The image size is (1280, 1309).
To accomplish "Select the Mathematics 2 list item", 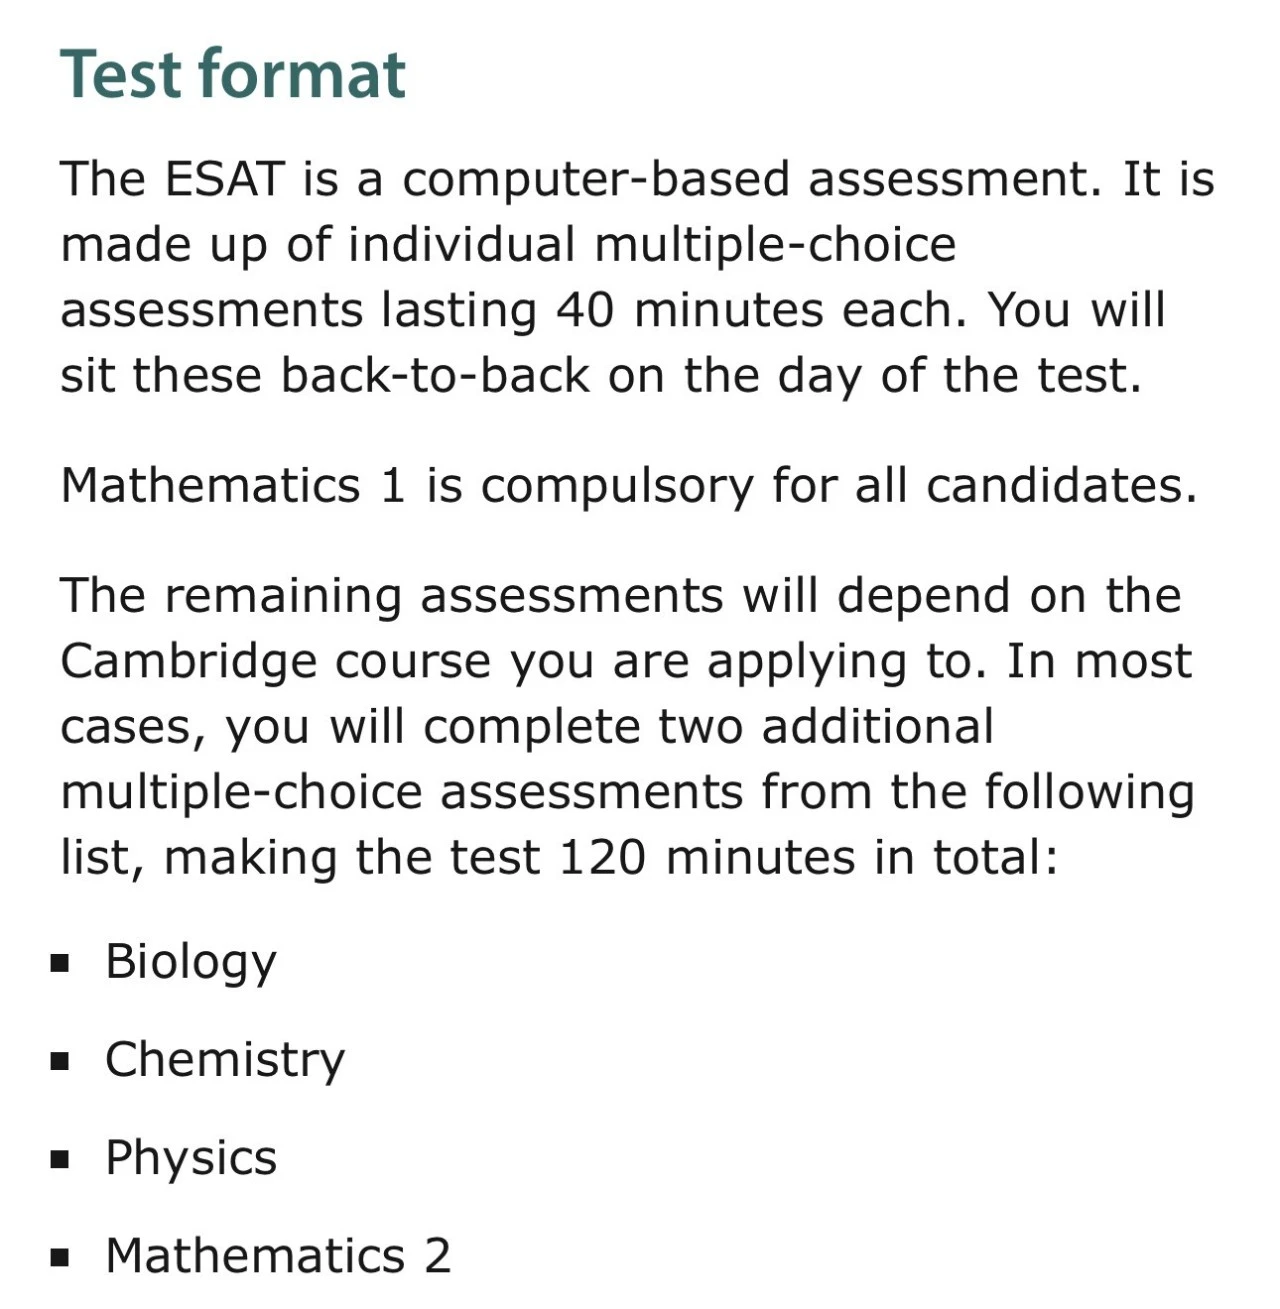I will 278,1256.
